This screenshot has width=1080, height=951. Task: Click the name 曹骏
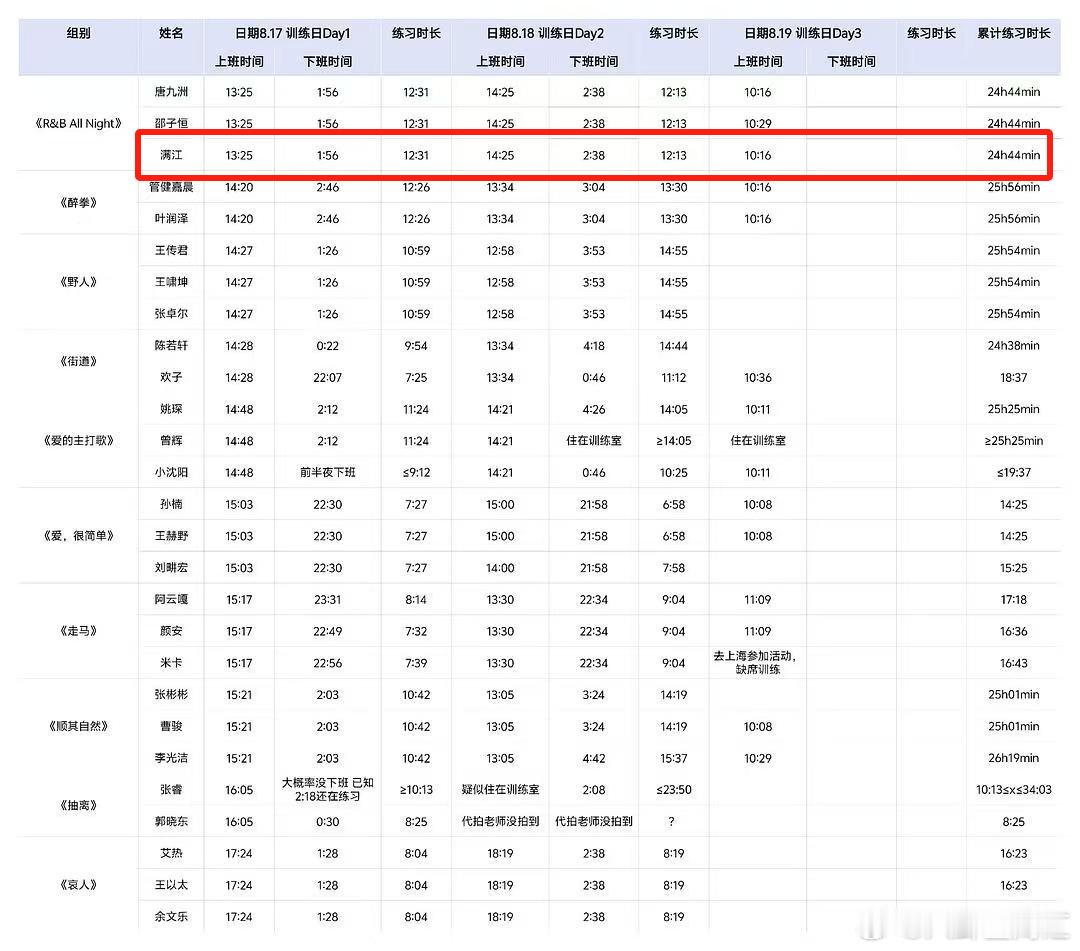click(x=171, y=726)
